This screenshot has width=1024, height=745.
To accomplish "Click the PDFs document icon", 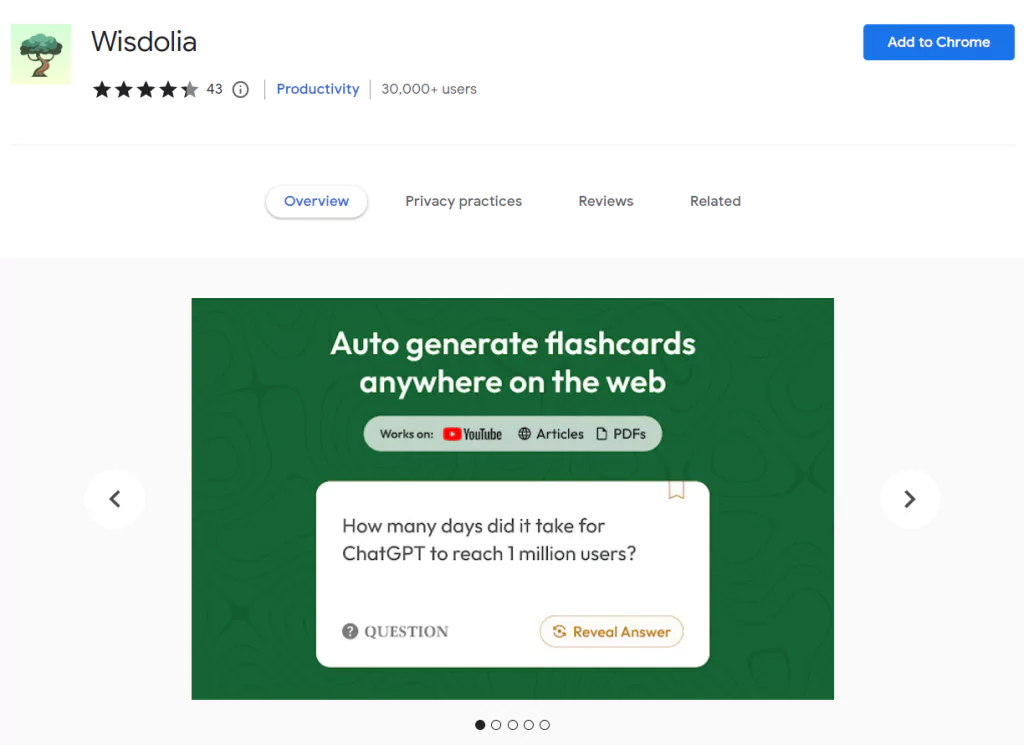I will (601, 434).
